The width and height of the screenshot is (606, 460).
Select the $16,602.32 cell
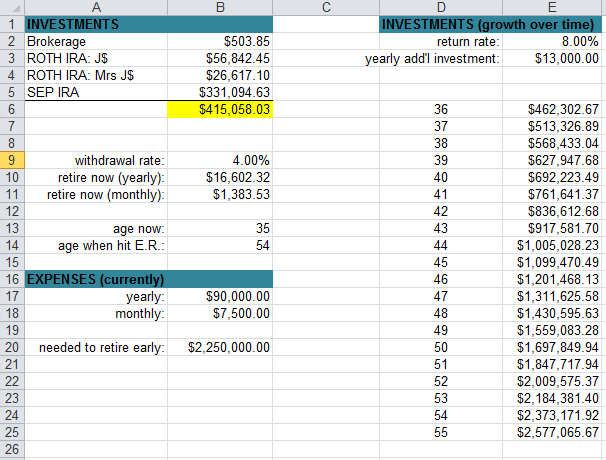220,177
